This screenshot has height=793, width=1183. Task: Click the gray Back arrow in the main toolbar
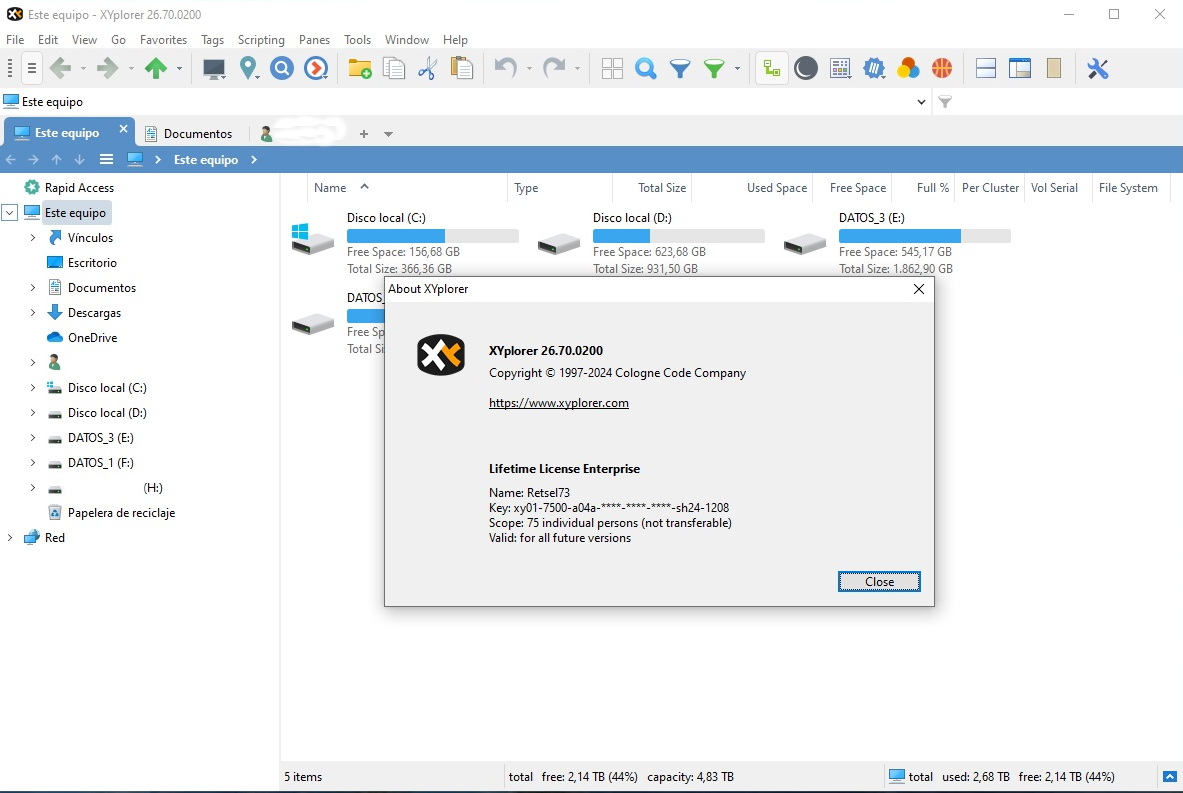click(x=60, y=69)
